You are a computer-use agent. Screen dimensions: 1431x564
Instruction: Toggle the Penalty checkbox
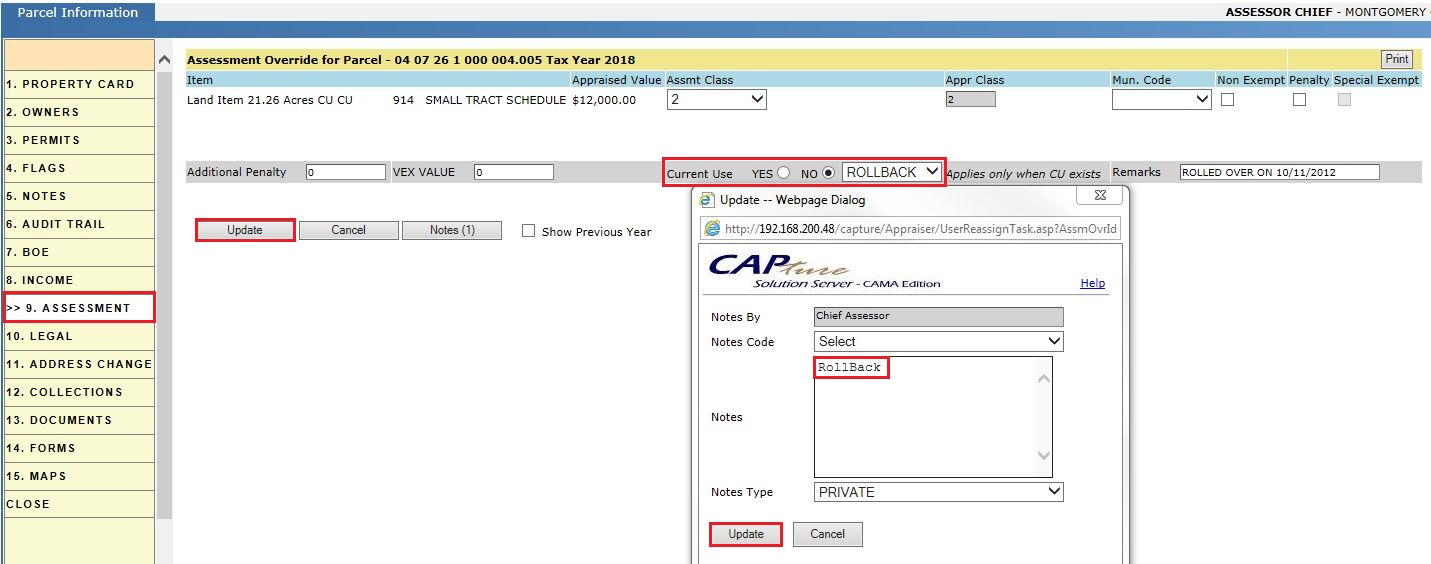pyautogui.click(x=1299, y=99)
